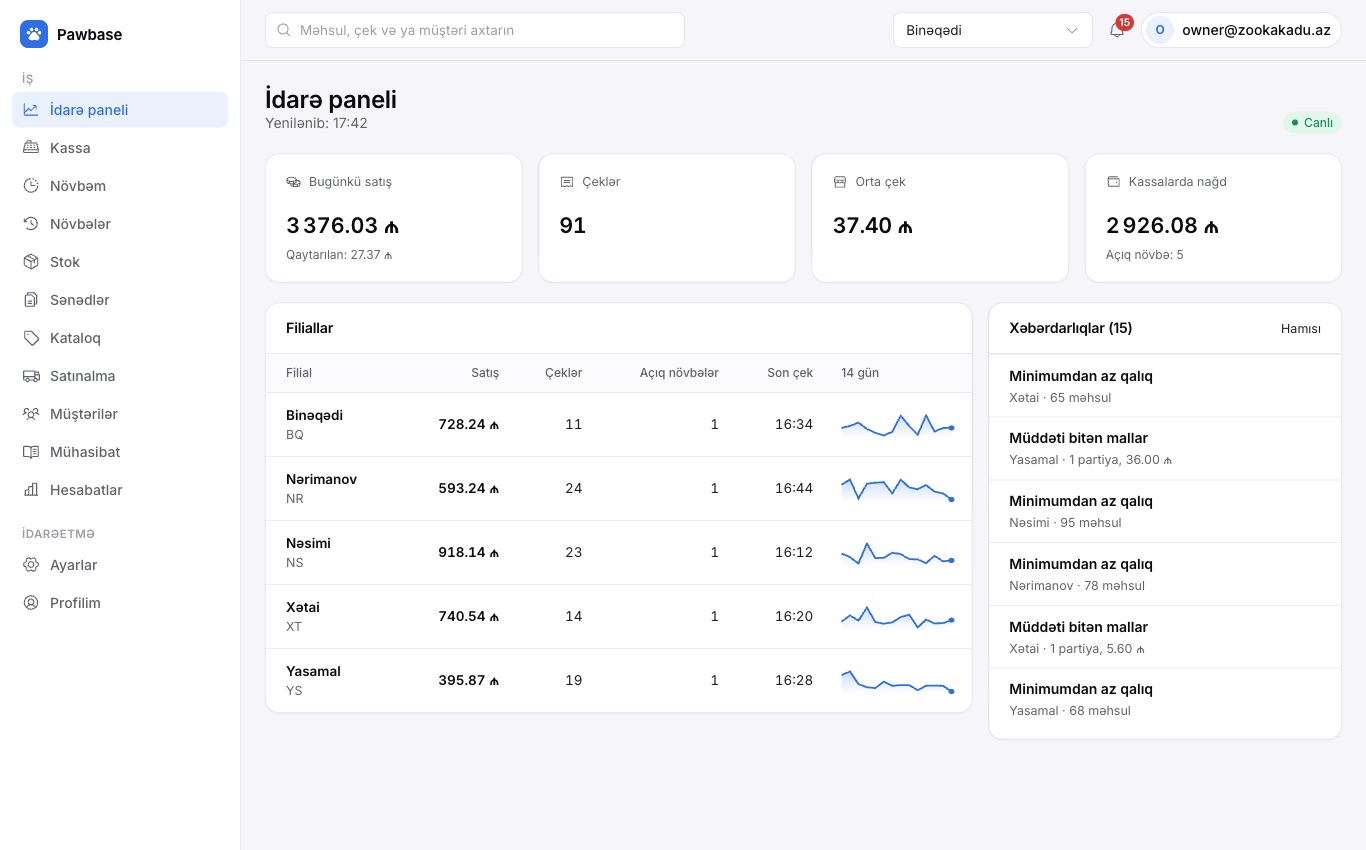The height and width of the screenshot is (850, 1366).
Task: Open the Binəqədi branch dropdown
Action: tap(992, 30)
